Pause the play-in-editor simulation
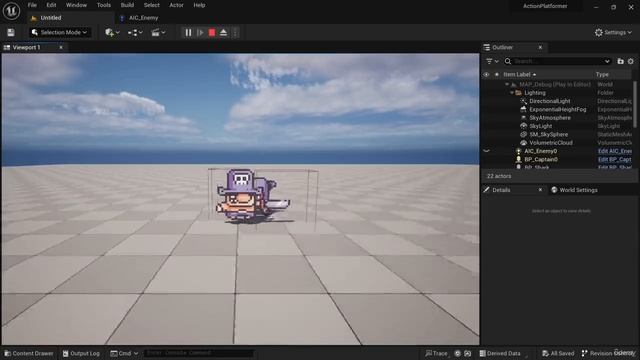The height and width of the screenshot is (360, 640). click(188, 32)
